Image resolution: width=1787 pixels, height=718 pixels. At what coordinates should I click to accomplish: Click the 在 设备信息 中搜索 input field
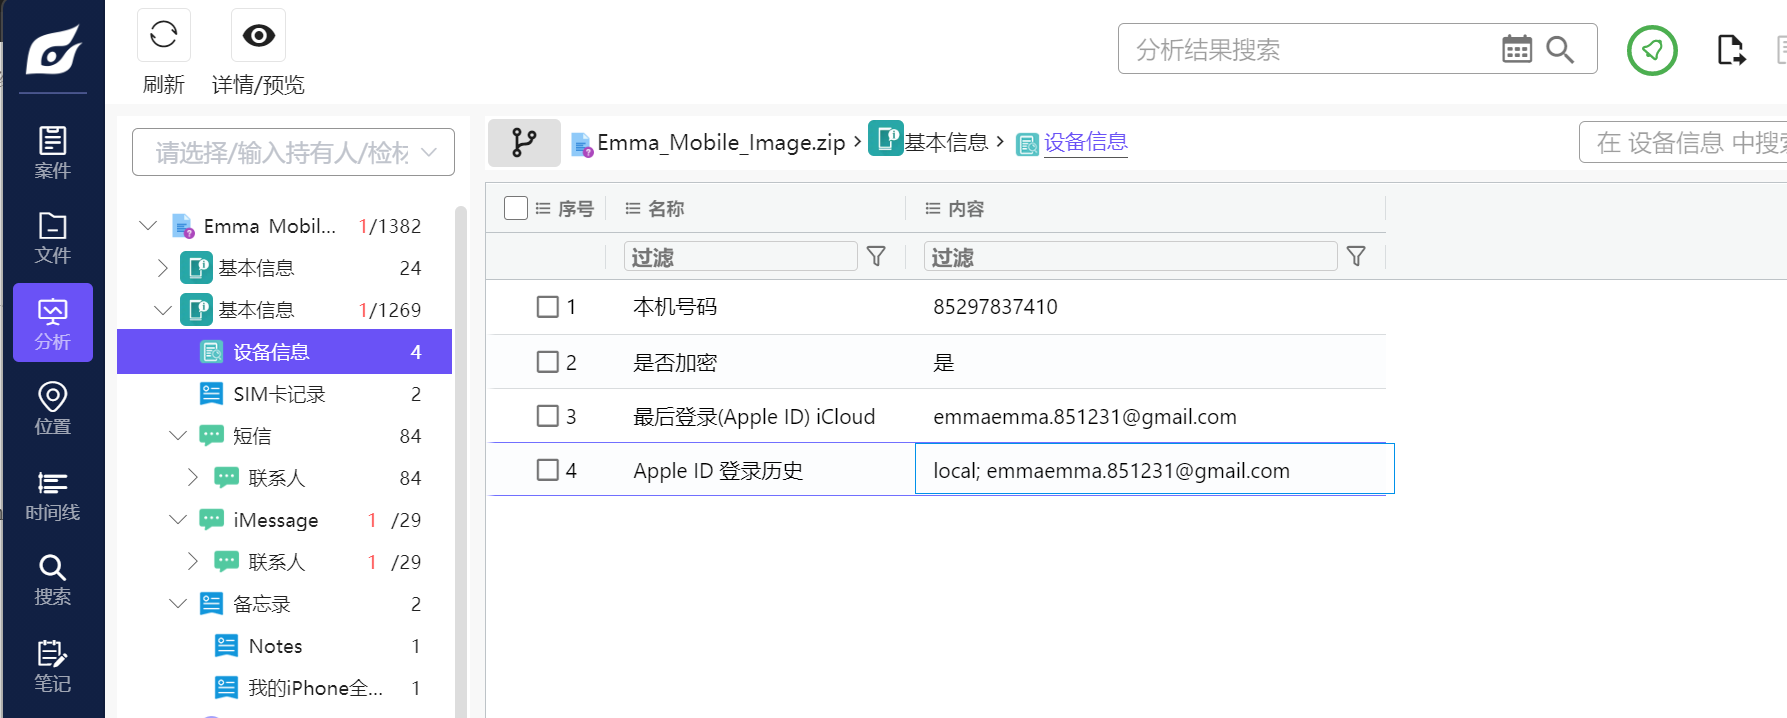click(1684, 142)
